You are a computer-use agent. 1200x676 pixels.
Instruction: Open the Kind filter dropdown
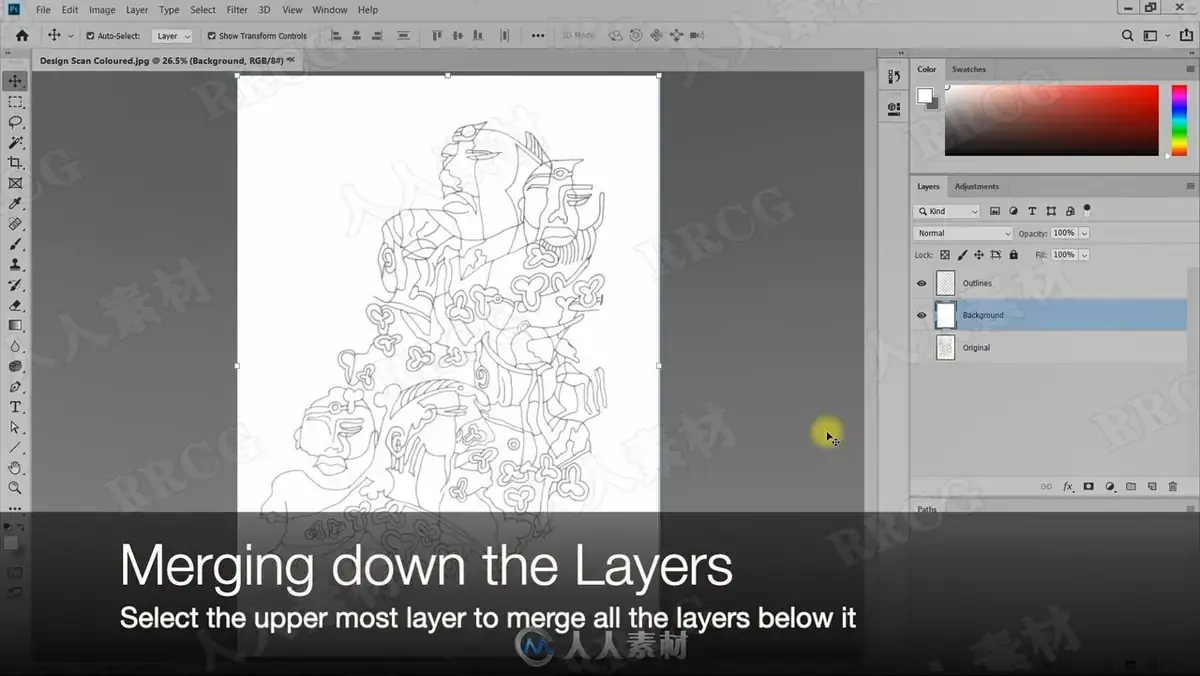(x=947, y=211)
